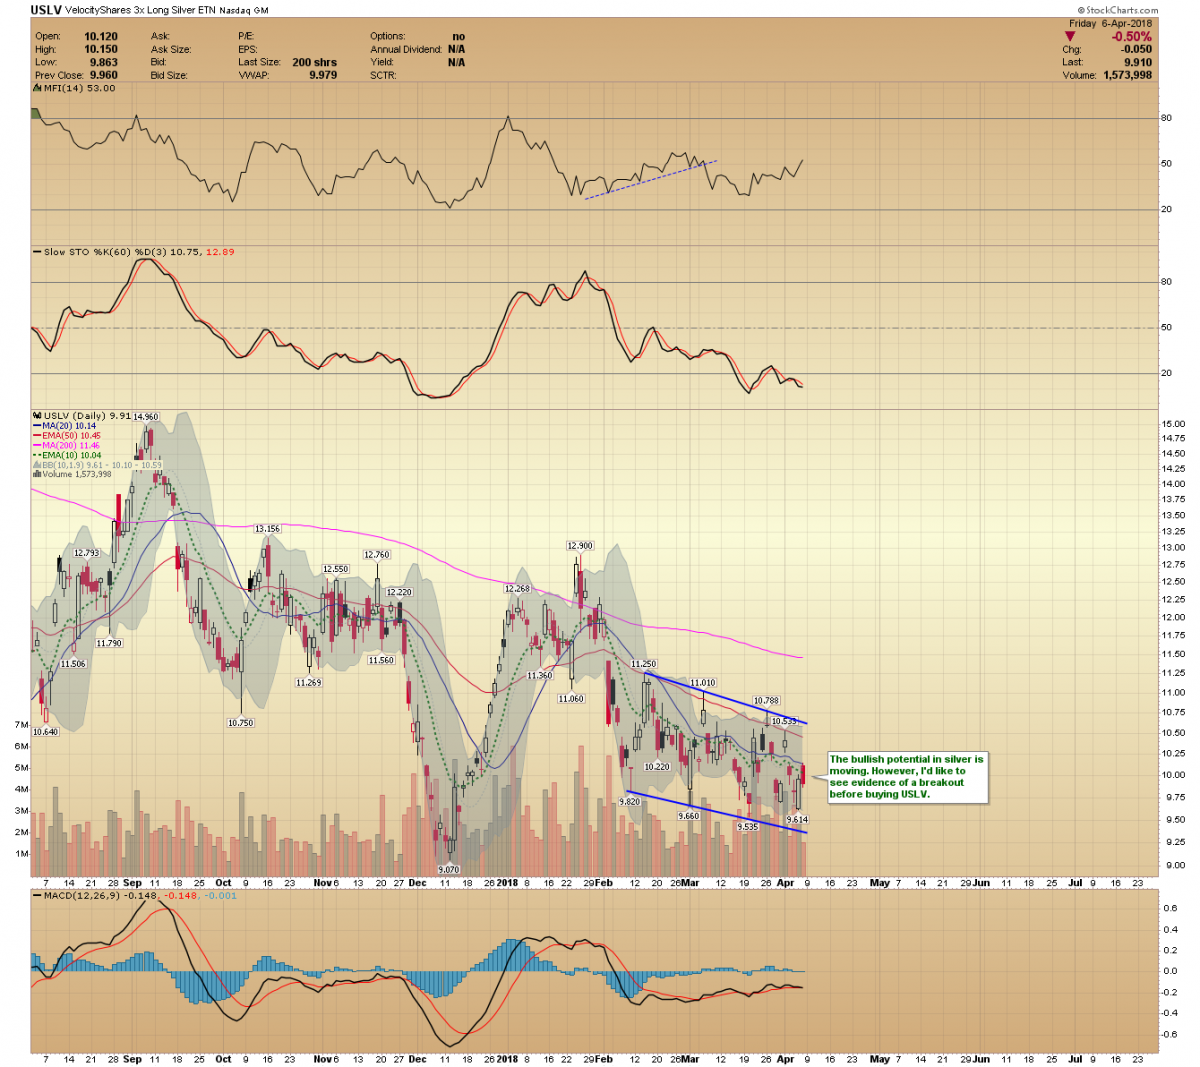Click the 'Volume 1,573,998' legend entry

click(76, 474)
